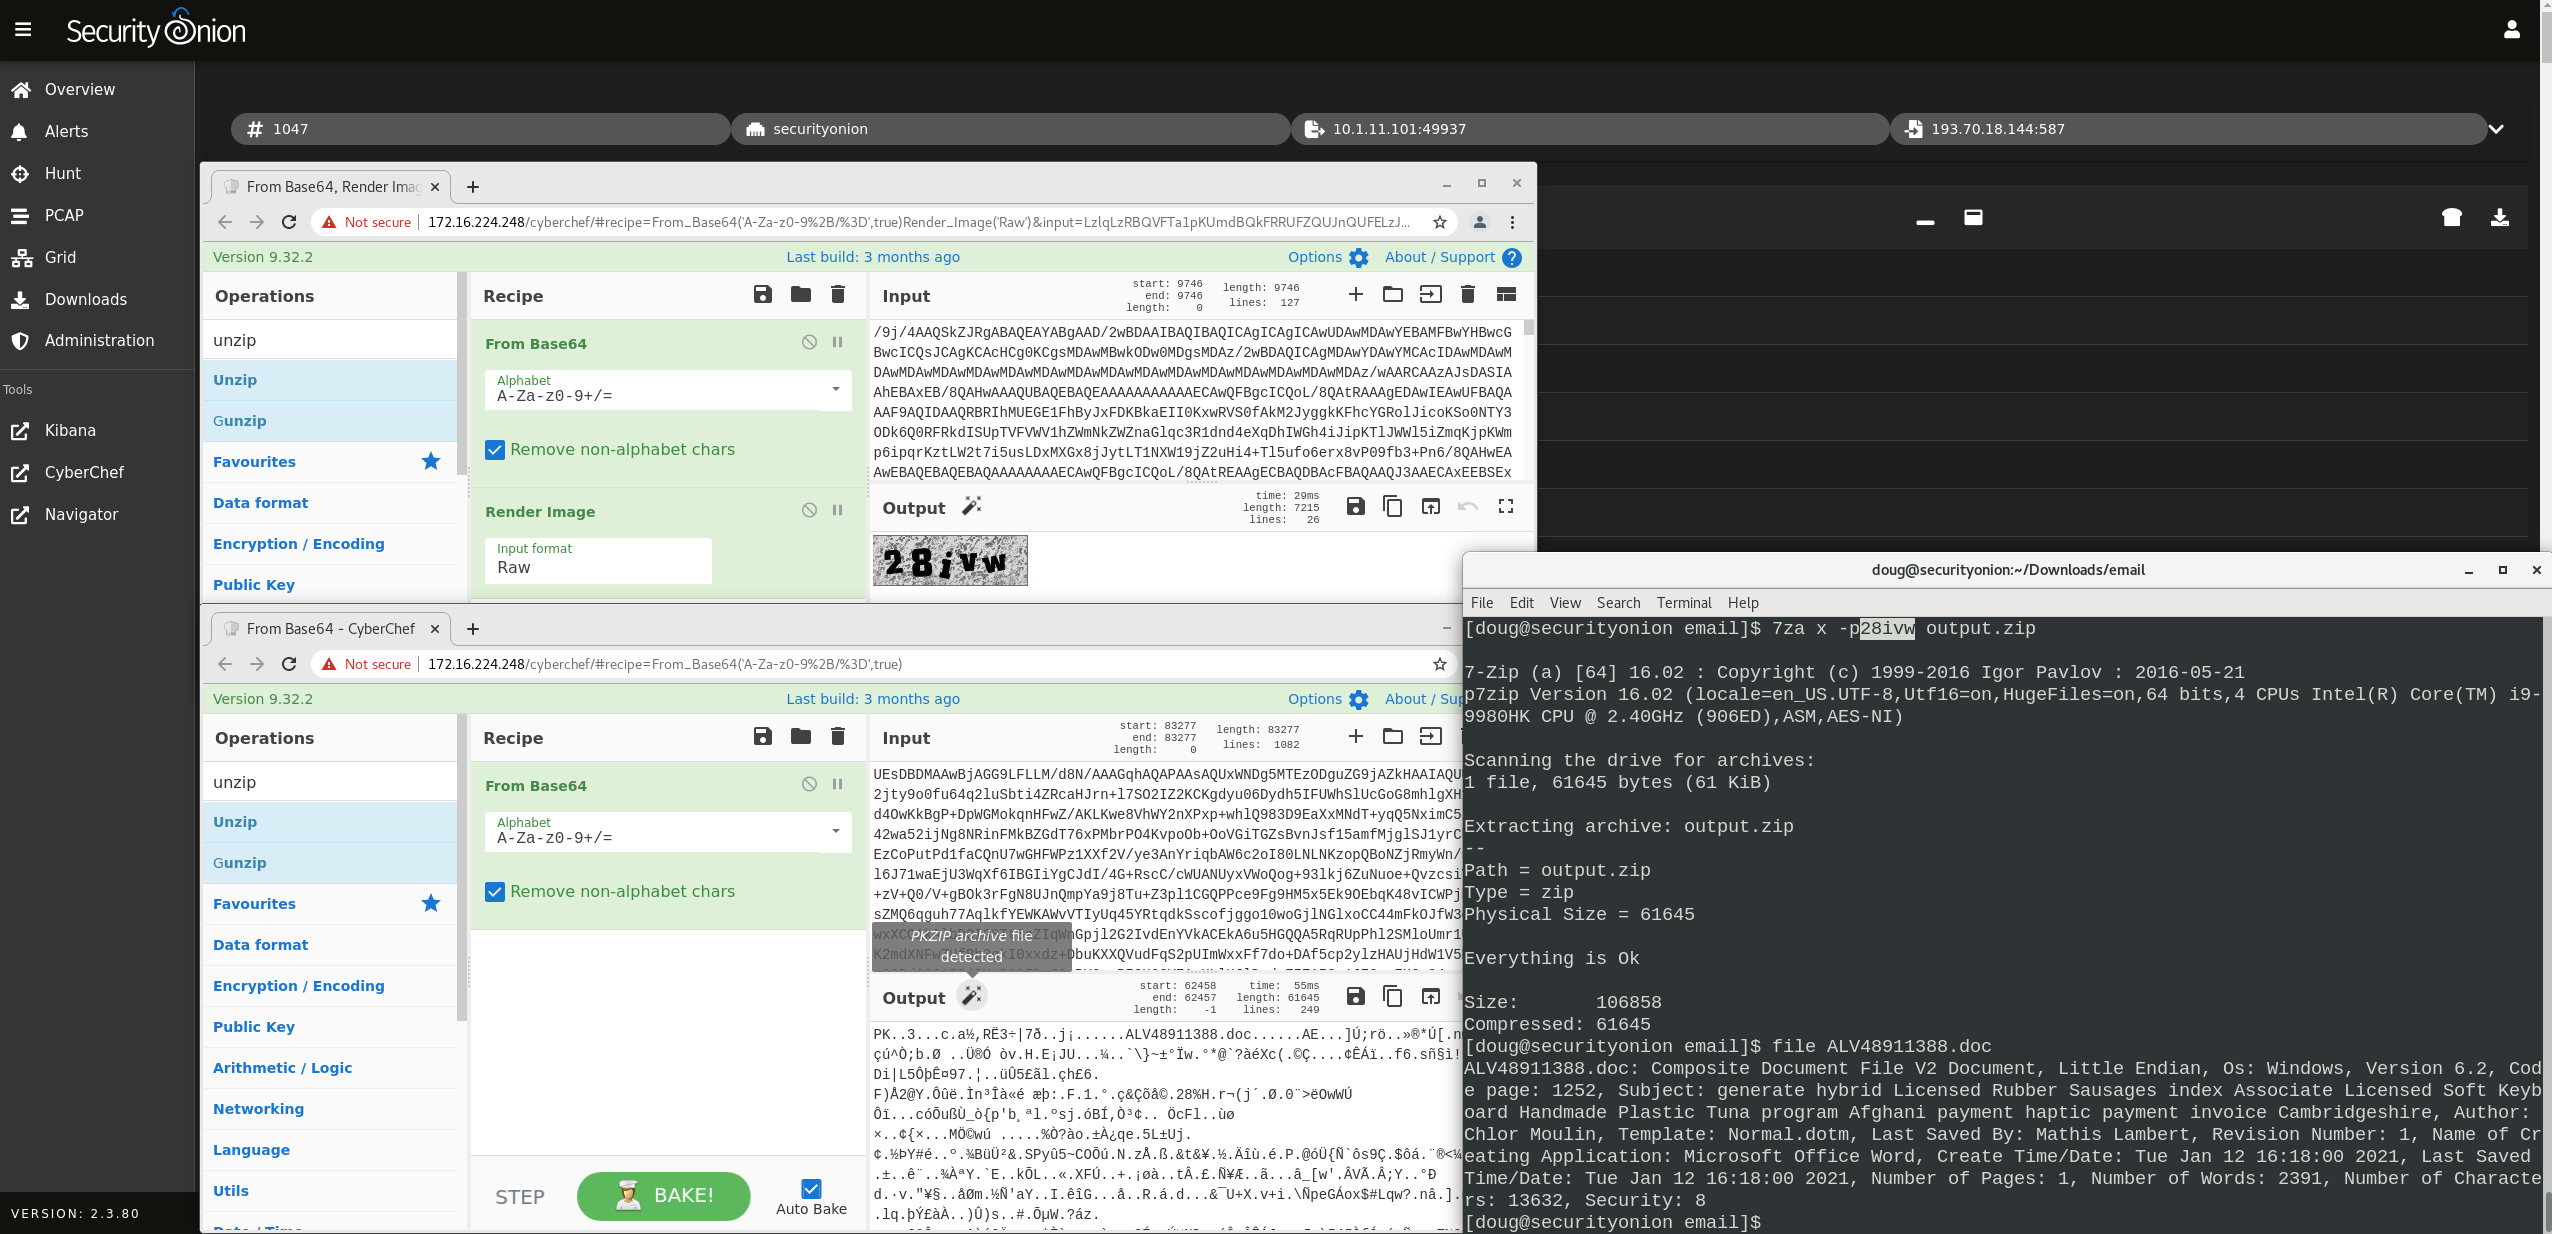Viewport: 2552px width, 1234px height.
Task: Open Hunt in Security Onion sidebar
Action: [x=97, y=173]
